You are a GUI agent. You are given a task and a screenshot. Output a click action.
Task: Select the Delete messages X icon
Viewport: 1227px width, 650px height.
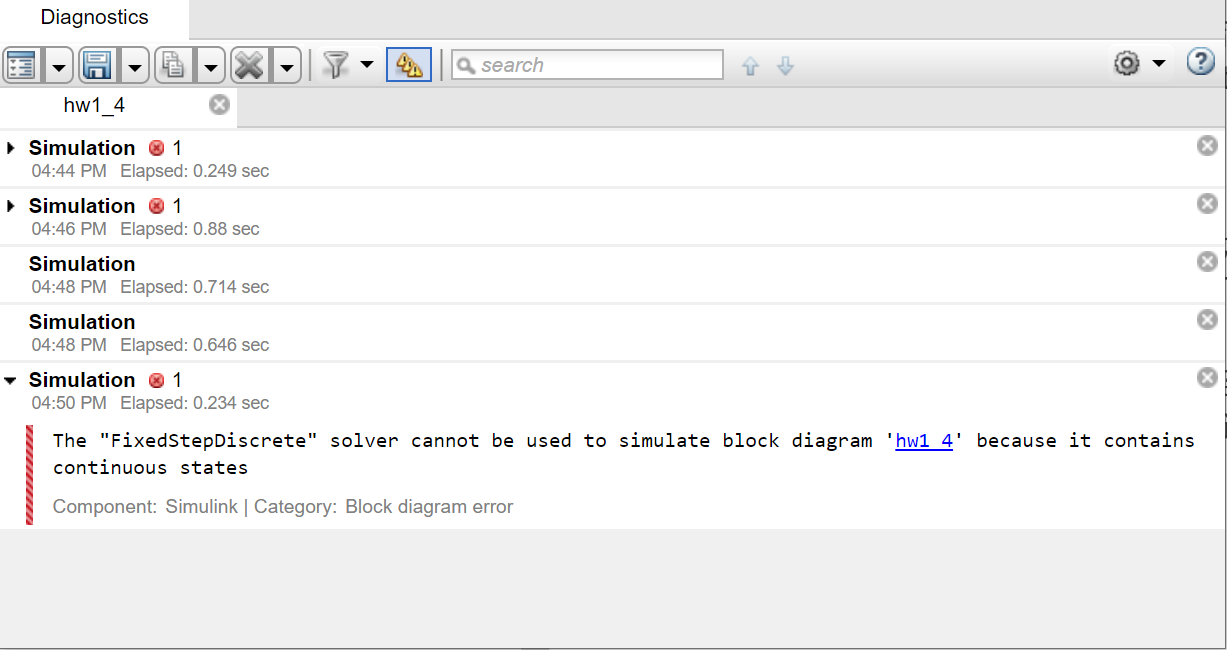point(249,63)
